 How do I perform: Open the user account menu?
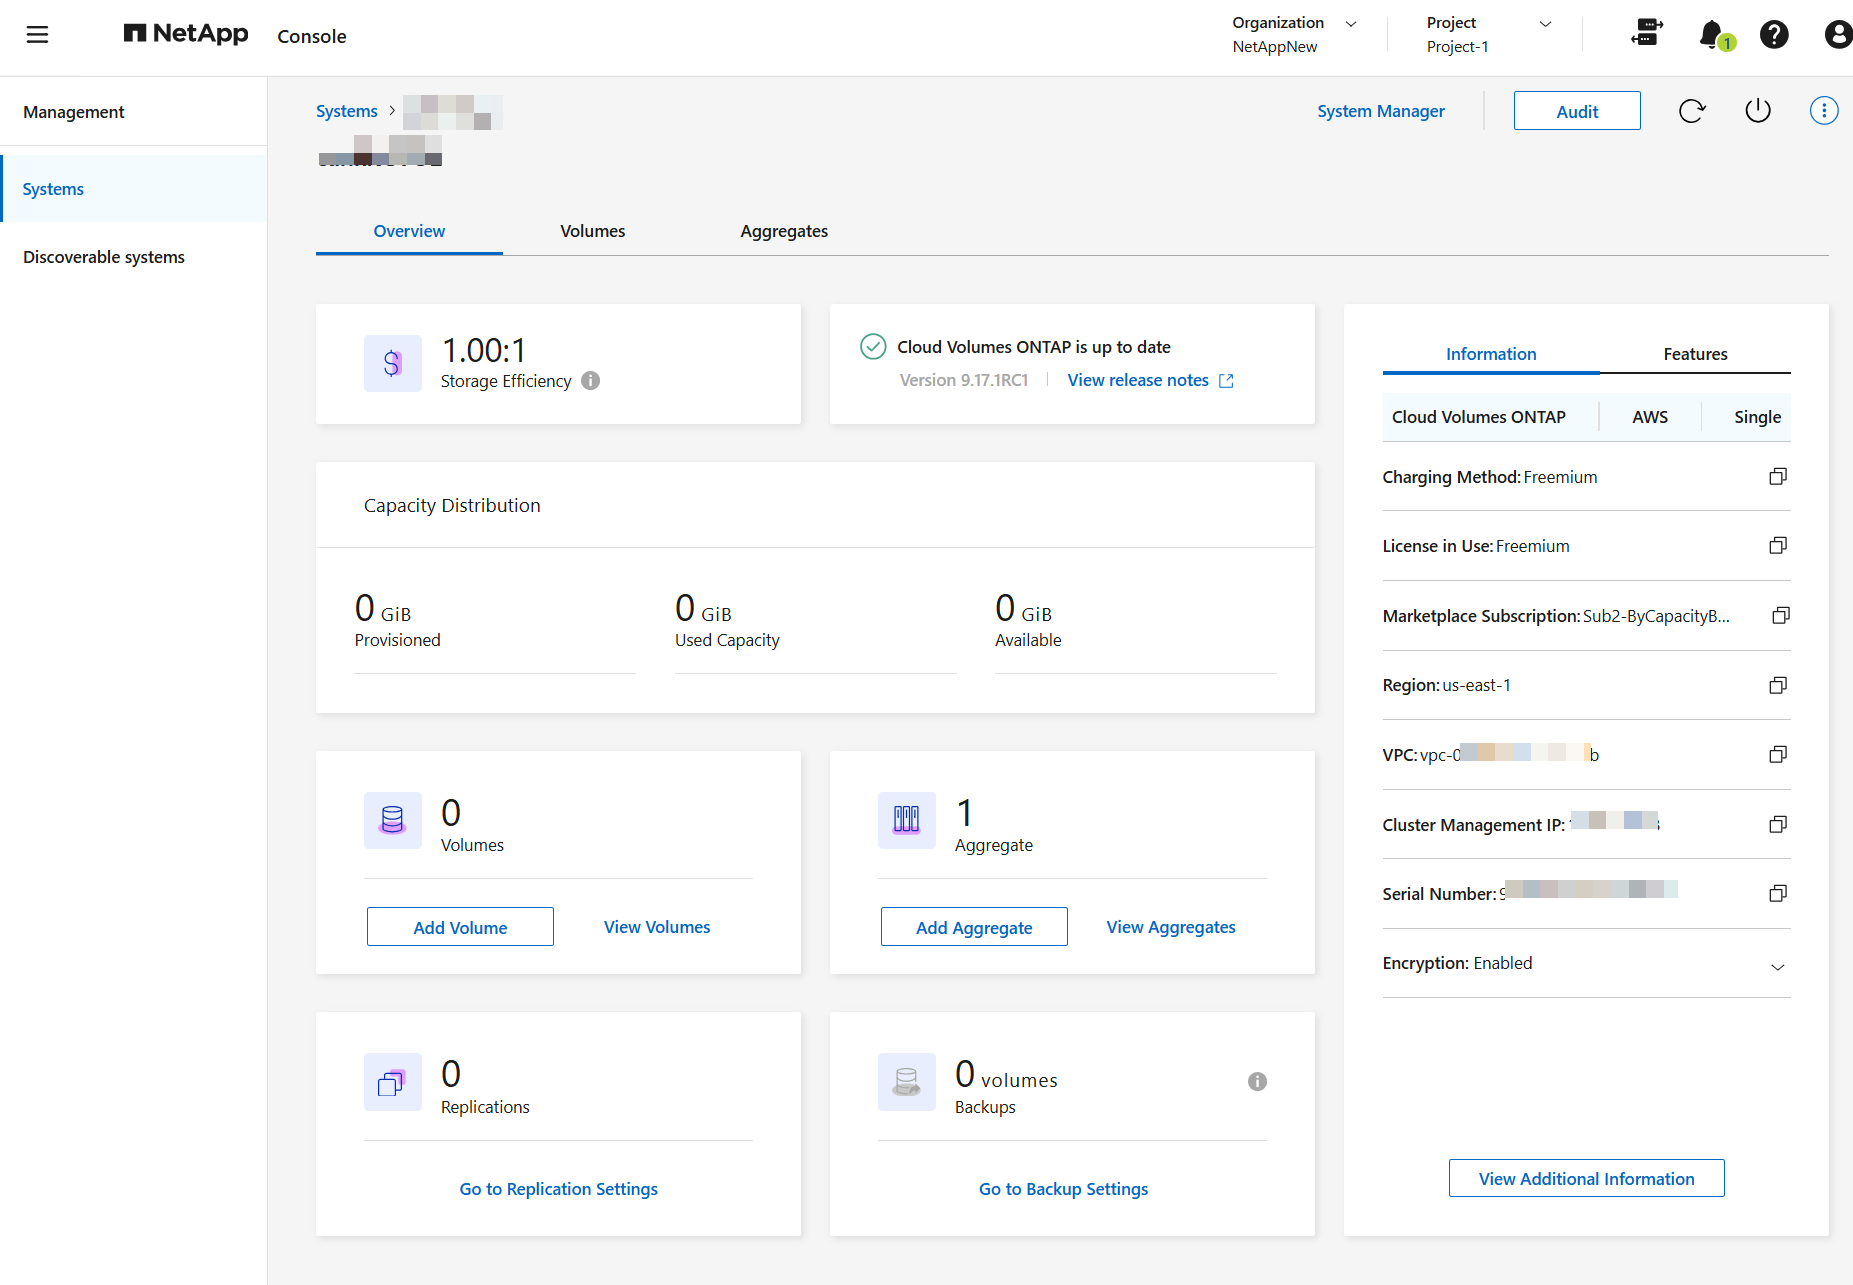1838,34
